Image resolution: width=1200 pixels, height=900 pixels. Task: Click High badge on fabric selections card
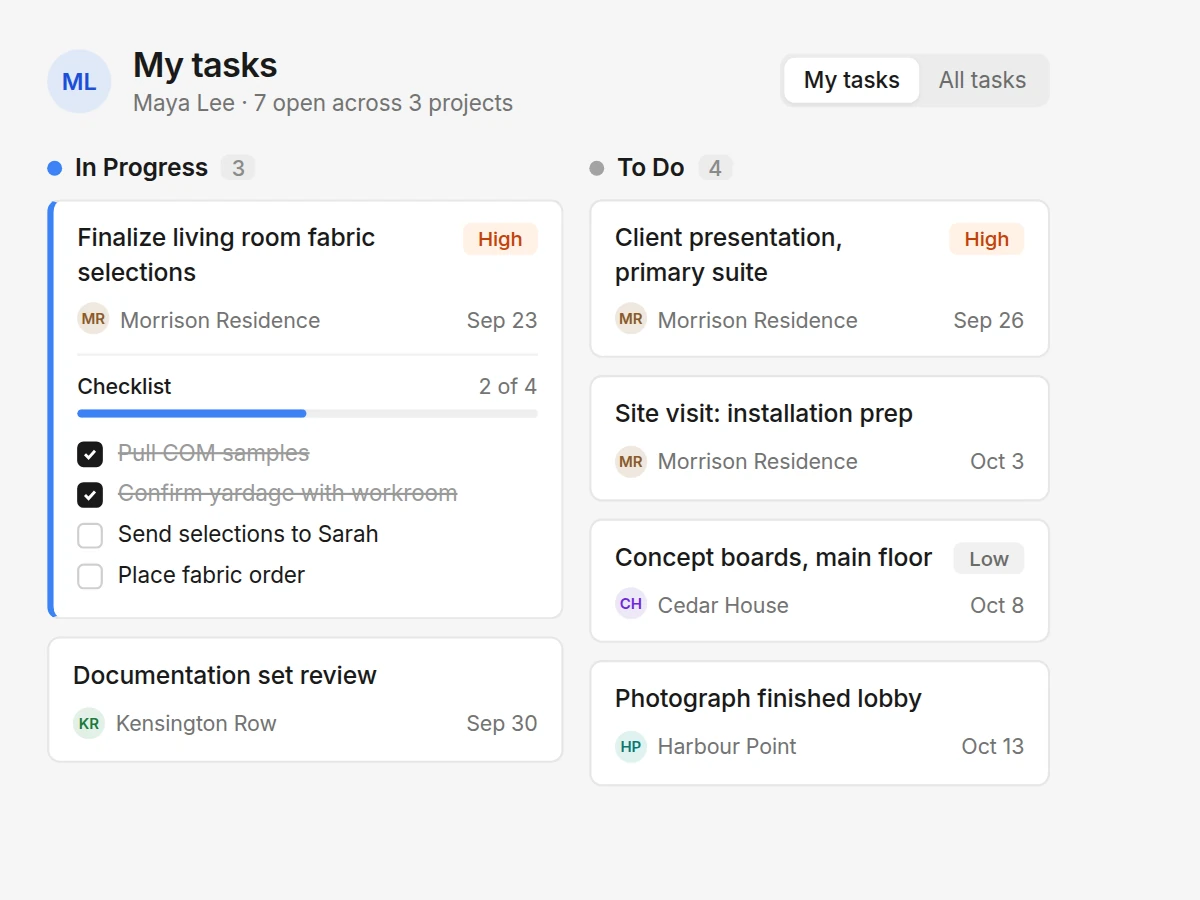(x=500, y=239)
